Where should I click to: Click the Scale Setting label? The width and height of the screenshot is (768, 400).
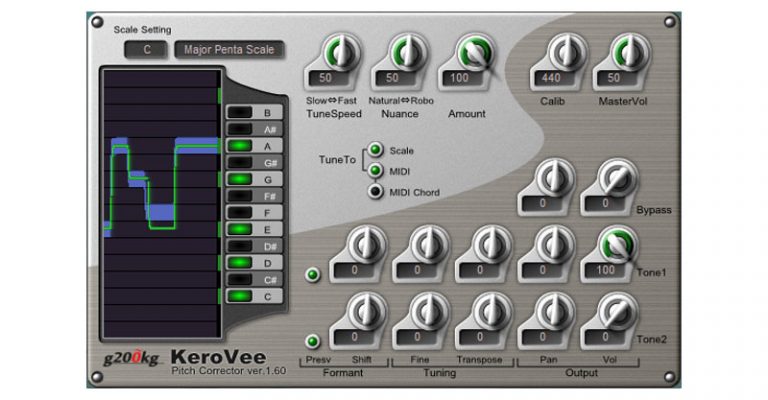(x=143, y=30)
